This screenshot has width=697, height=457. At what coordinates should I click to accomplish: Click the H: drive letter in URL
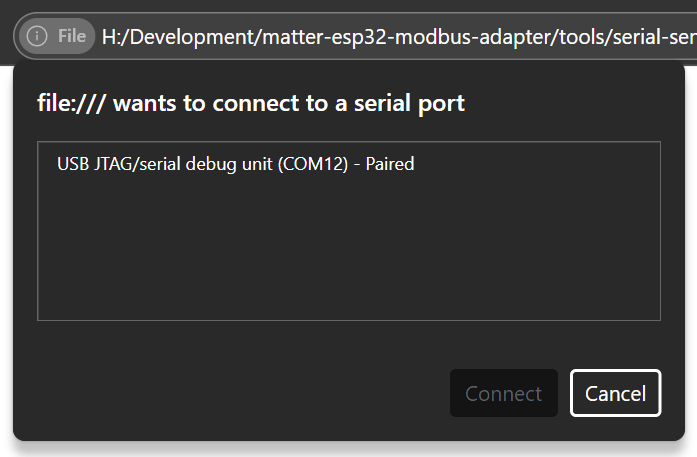click(x=110, y=37)
